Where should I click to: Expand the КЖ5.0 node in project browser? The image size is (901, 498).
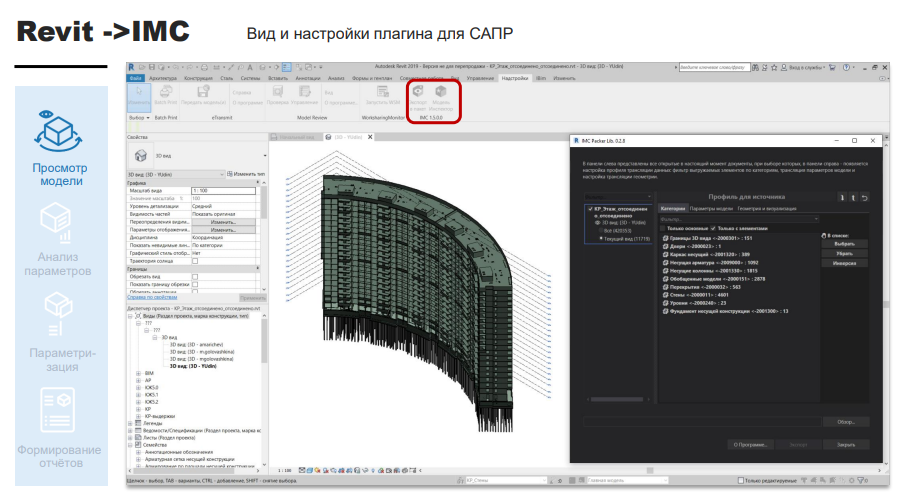[x=138, y=388]
